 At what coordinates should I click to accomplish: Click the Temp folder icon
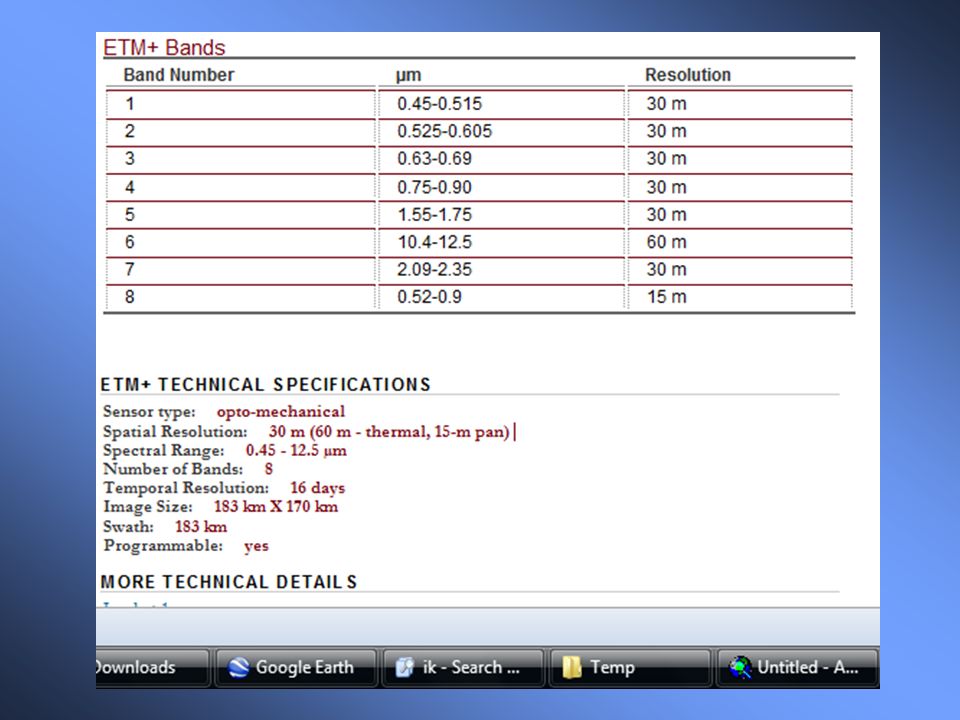pyautogui.click(x=572, y=667)
